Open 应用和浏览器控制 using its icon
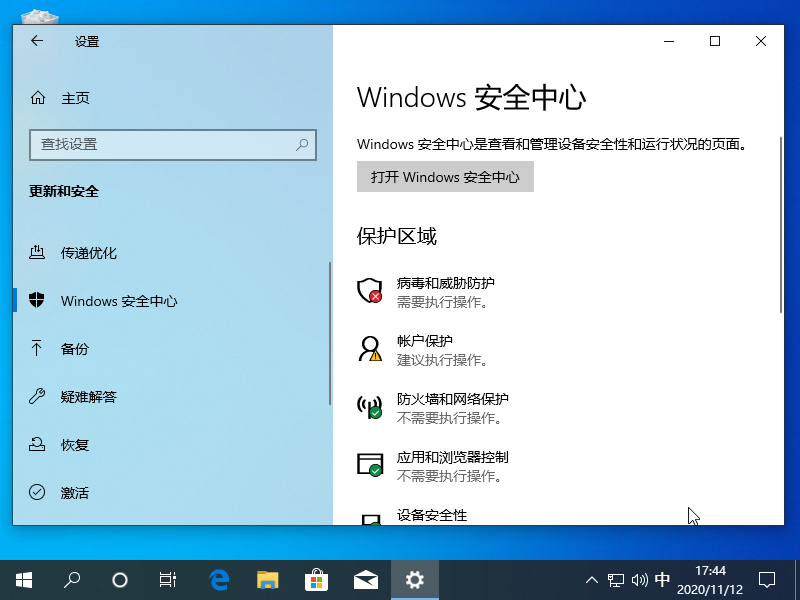800x600 pixels. (x=371, y=465)
